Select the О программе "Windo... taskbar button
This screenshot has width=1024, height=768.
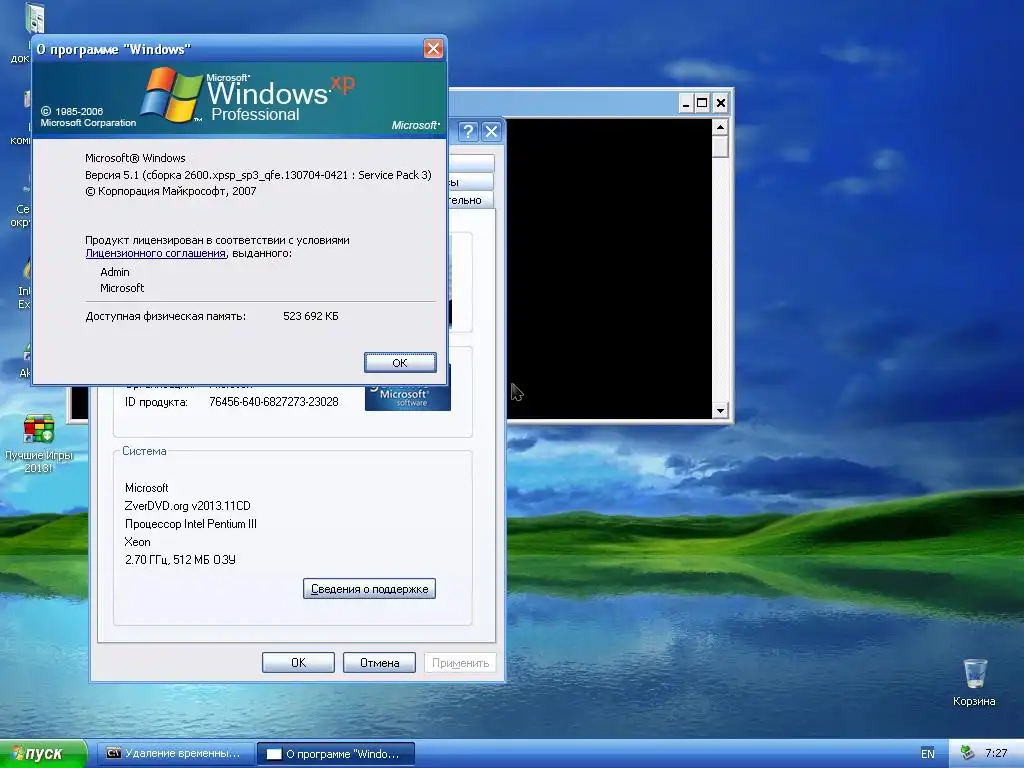(x=336, y=754)
